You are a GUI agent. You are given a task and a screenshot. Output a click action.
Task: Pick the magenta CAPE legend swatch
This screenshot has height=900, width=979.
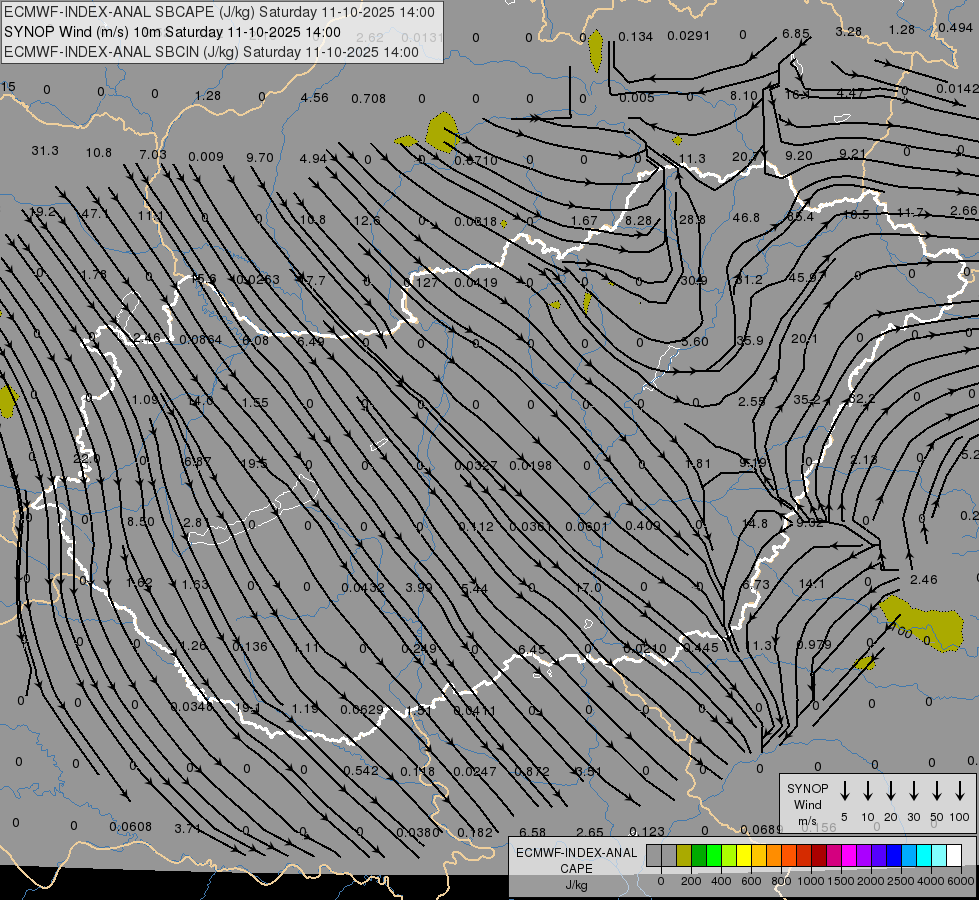tap(849, 855)
